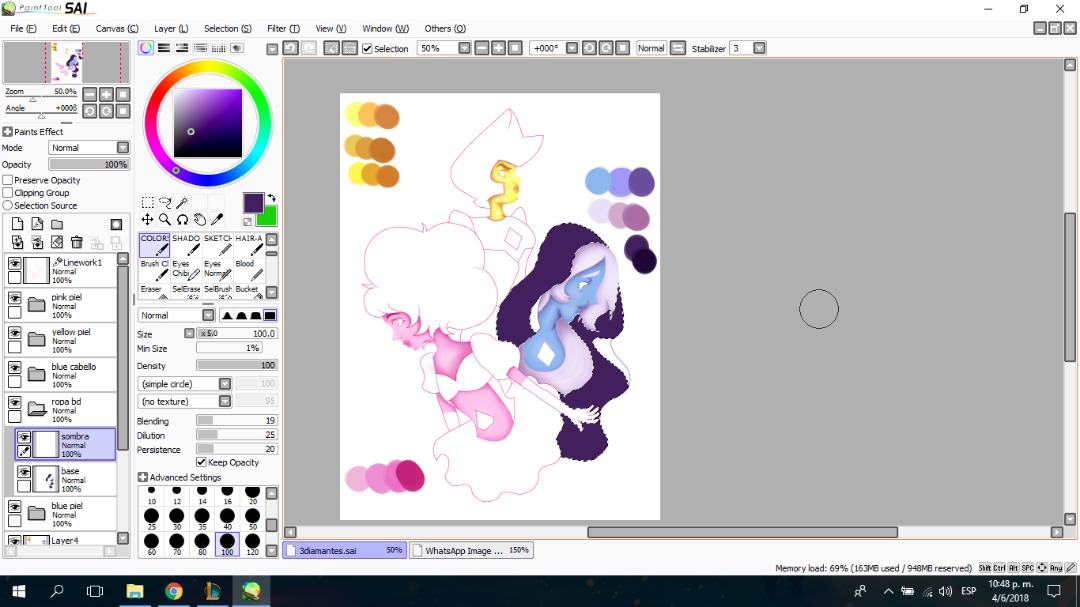The width and height of the screenshot is (1080, 607).
Task: Select brush size 100 preset
Action: [227, 543]
